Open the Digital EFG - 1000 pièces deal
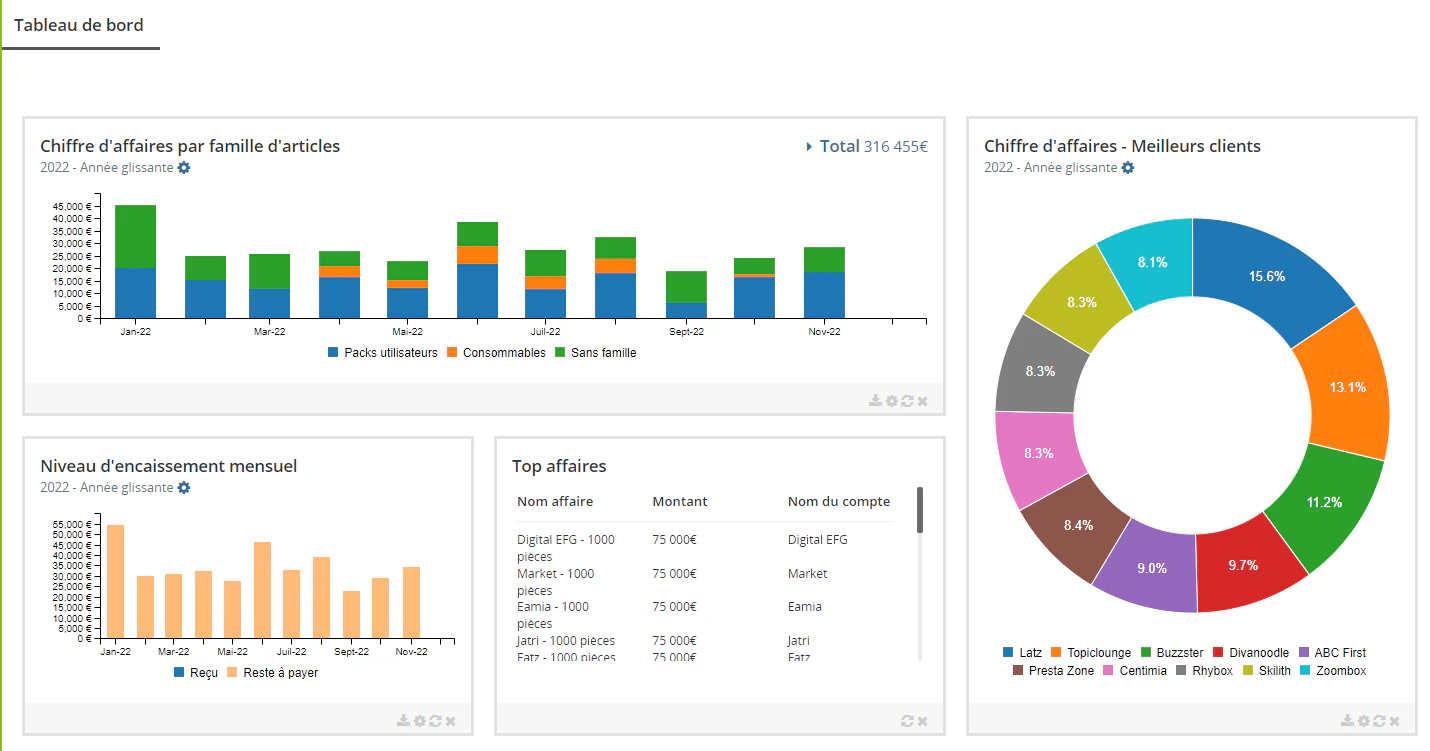 [x=566, y=548]
